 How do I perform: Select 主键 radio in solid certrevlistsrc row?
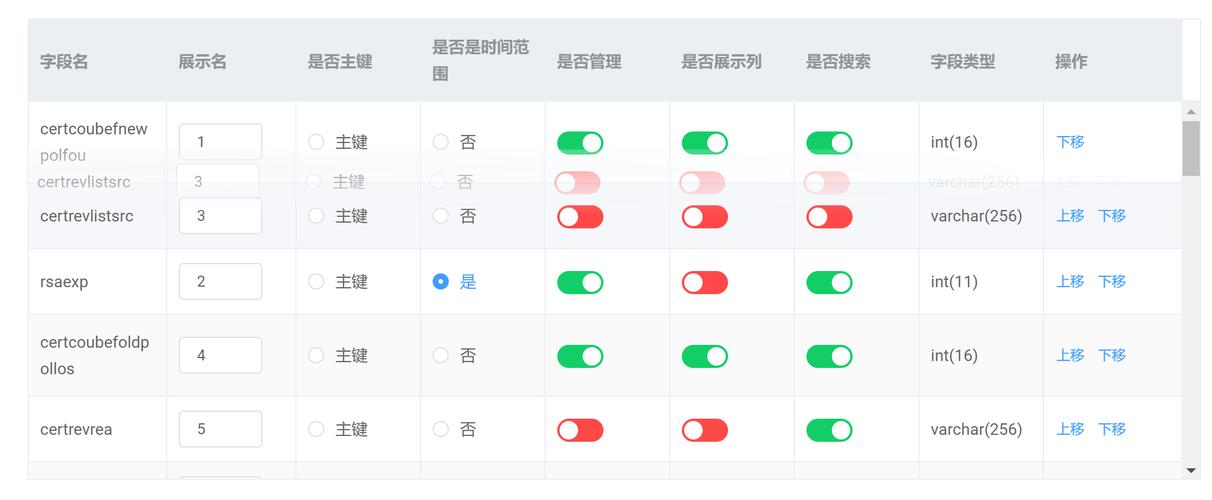[x=316, y=216]
